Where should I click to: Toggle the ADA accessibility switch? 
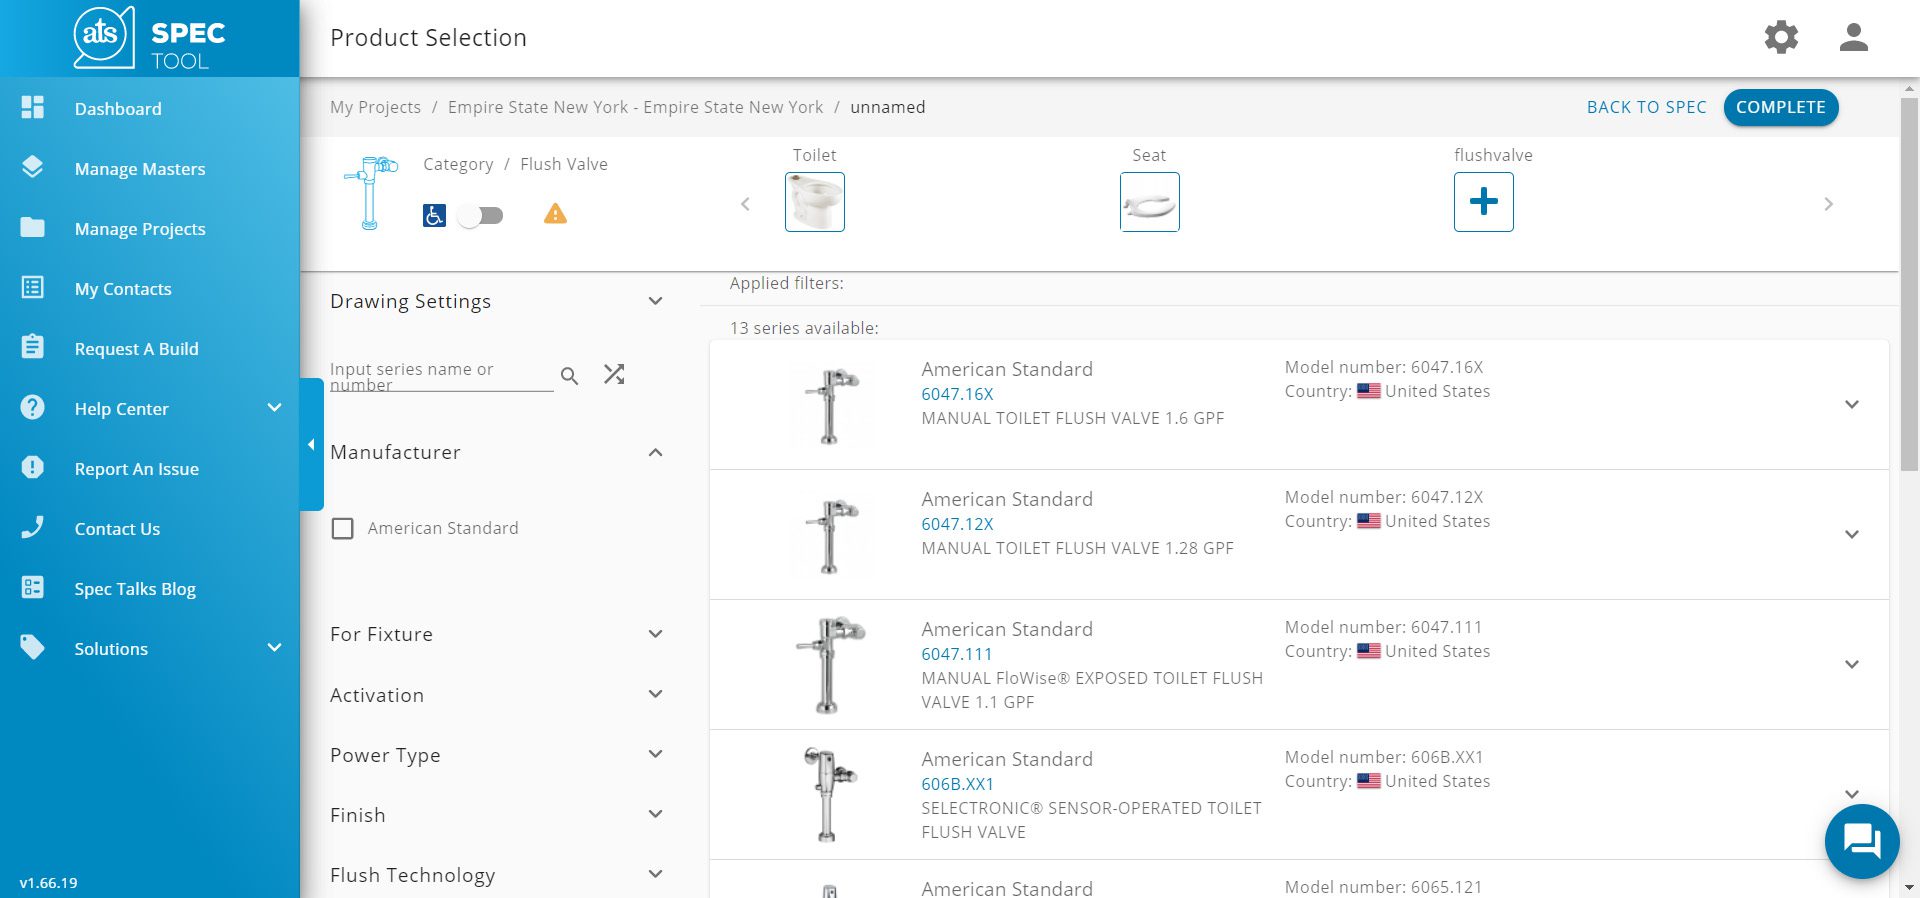[480, 215]
